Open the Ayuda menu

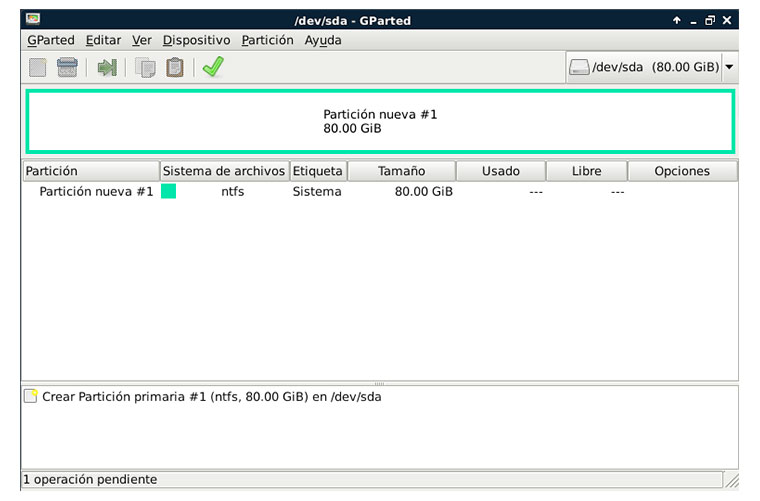323,40
